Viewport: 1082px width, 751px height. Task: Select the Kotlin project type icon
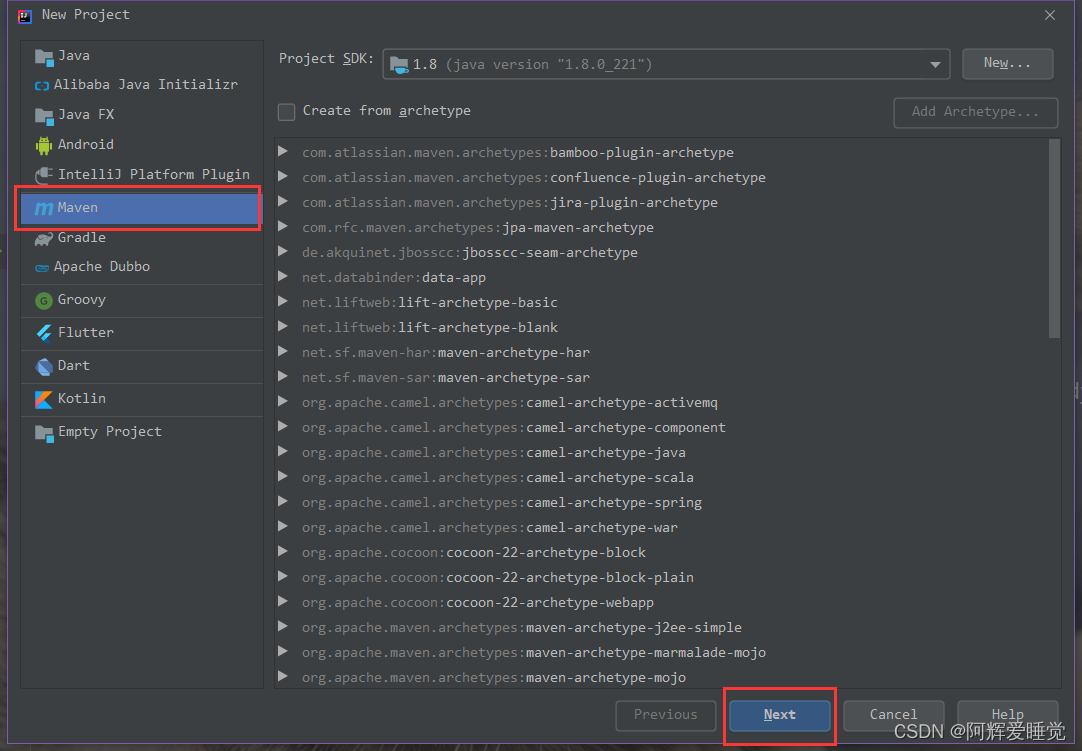click(x=43, y=398)
